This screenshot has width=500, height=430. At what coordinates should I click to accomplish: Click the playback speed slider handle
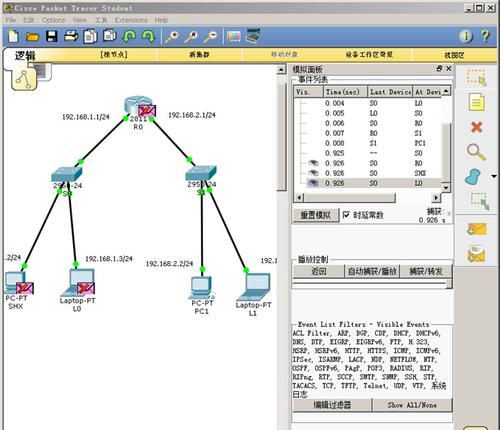point(449,284)
